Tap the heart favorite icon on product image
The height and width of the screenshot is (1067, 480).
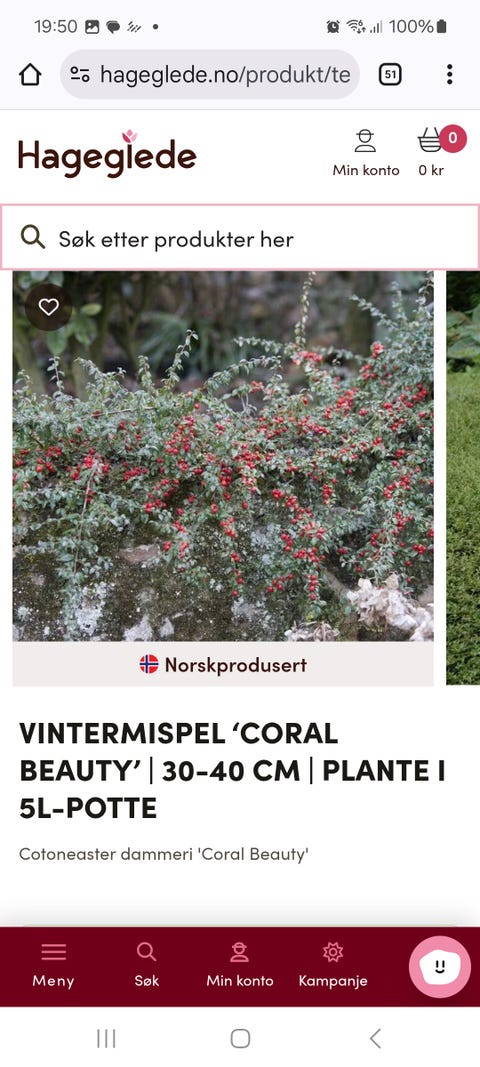click(48, 307)
